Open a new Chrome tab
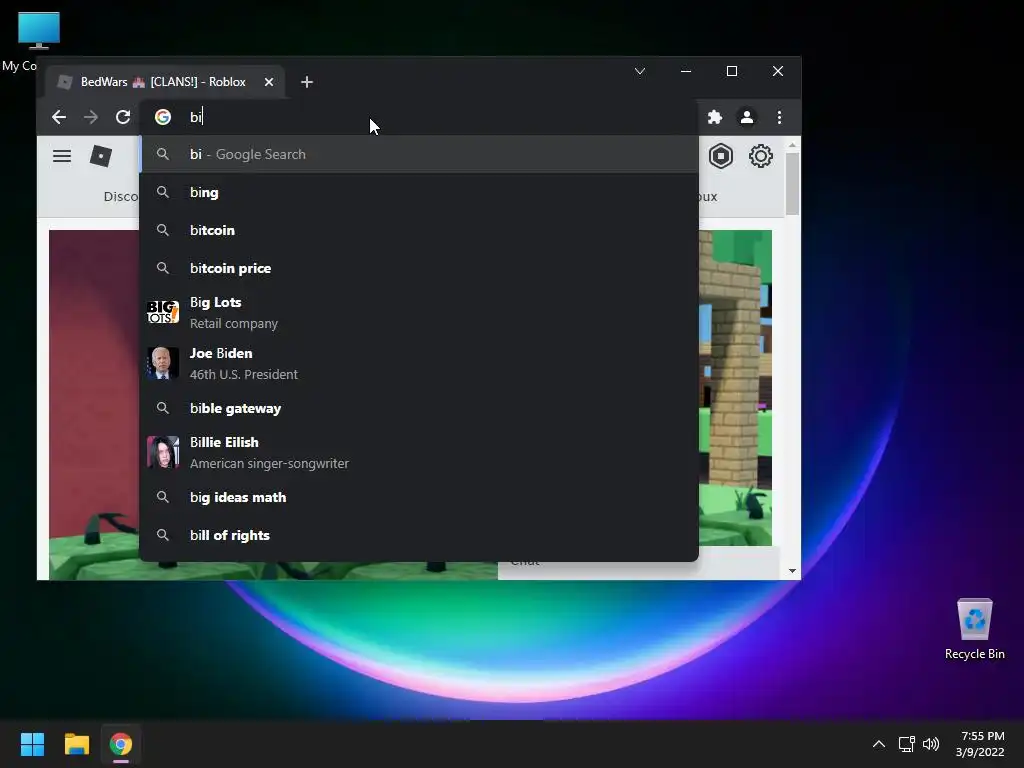 (x=306, y=82)
